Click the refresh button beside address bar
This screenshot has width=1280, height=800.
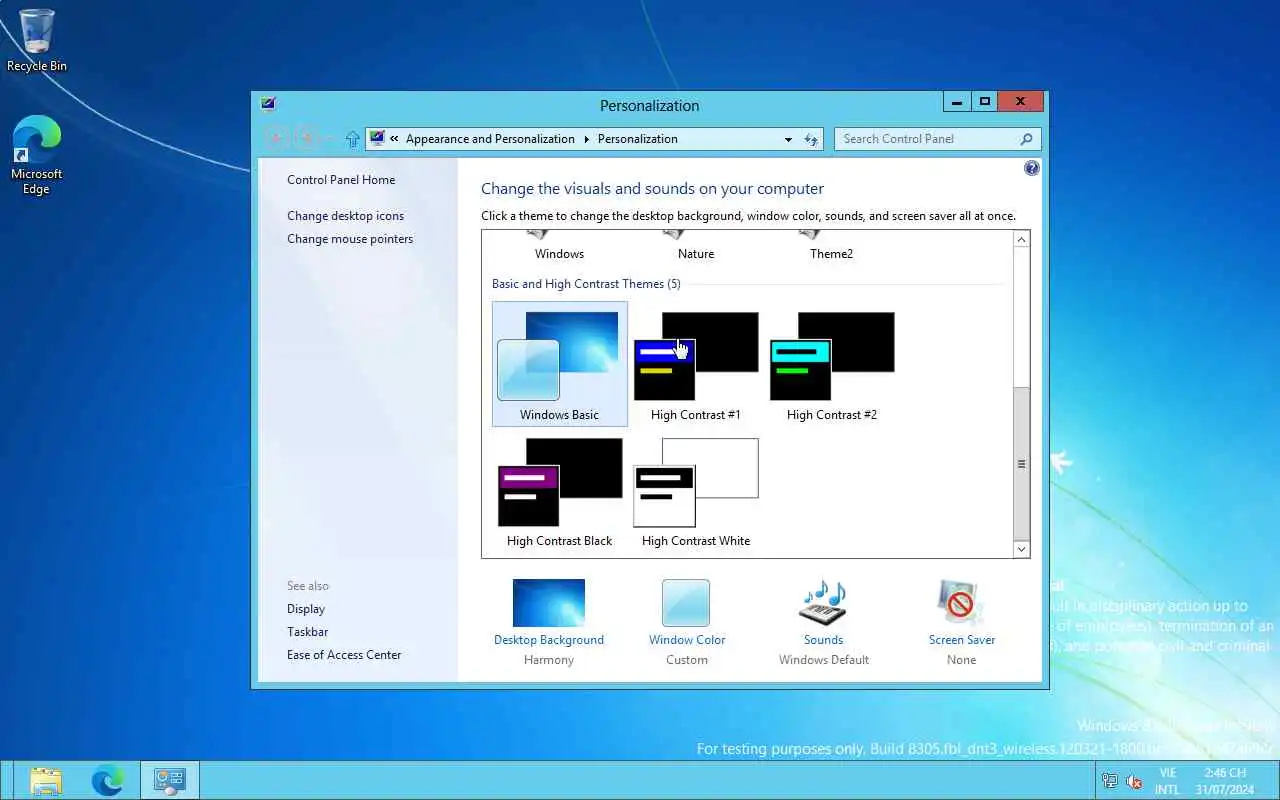(x=811, y=139)
